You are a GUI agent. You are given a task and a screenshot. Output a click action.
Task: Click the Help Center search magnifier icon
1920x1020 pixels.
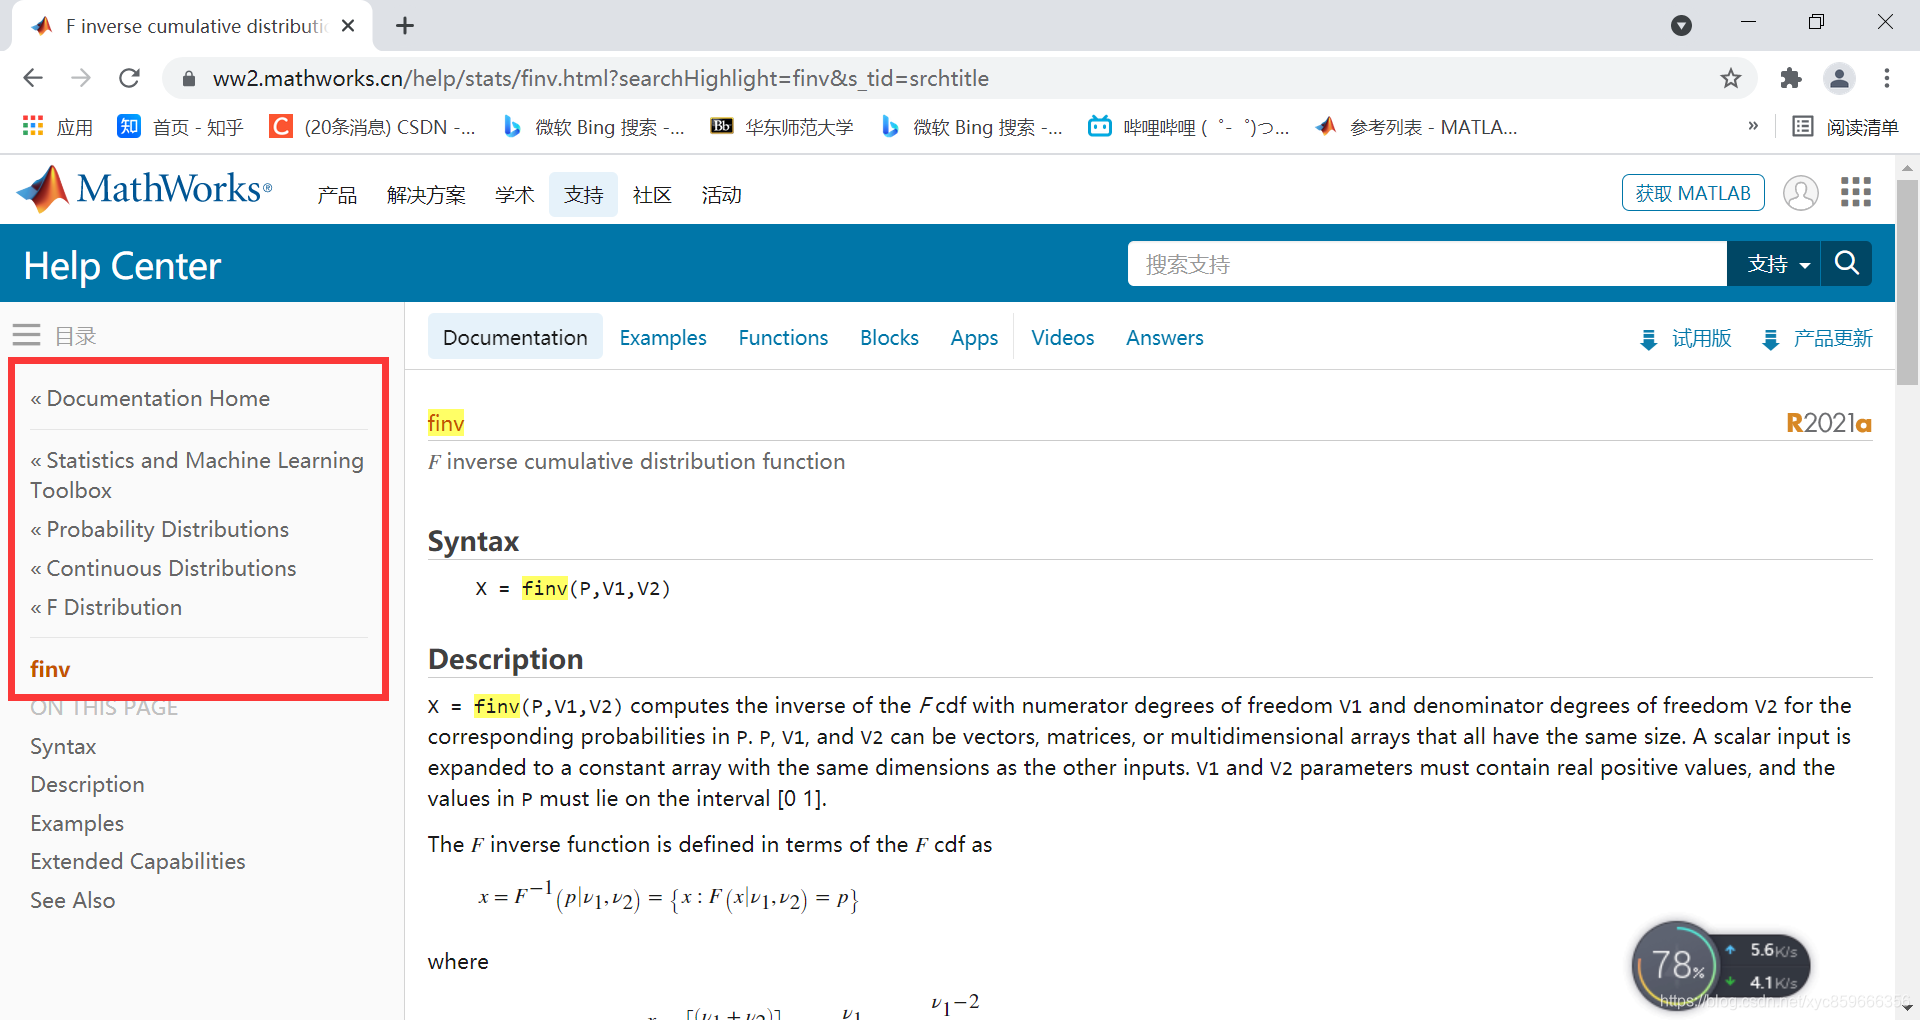tap(1846, 263)
